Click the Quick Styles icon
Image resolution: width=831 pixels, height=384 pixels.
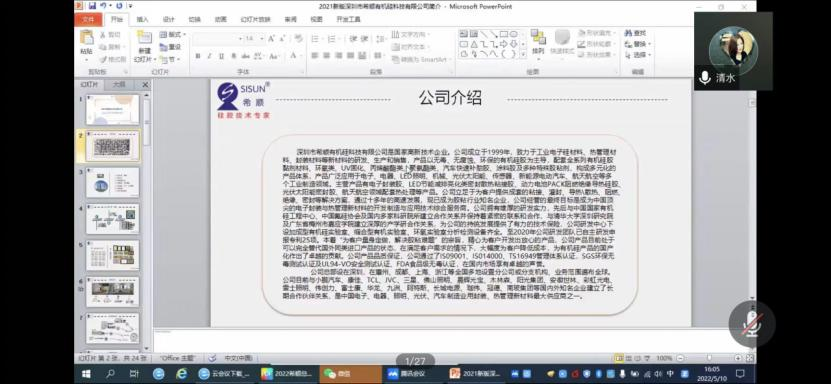(562, 38)
